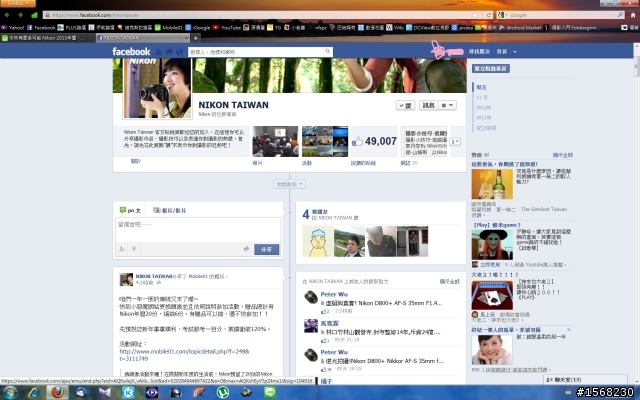Open the account menu arrow in Facebook header

tap(515, 51)
